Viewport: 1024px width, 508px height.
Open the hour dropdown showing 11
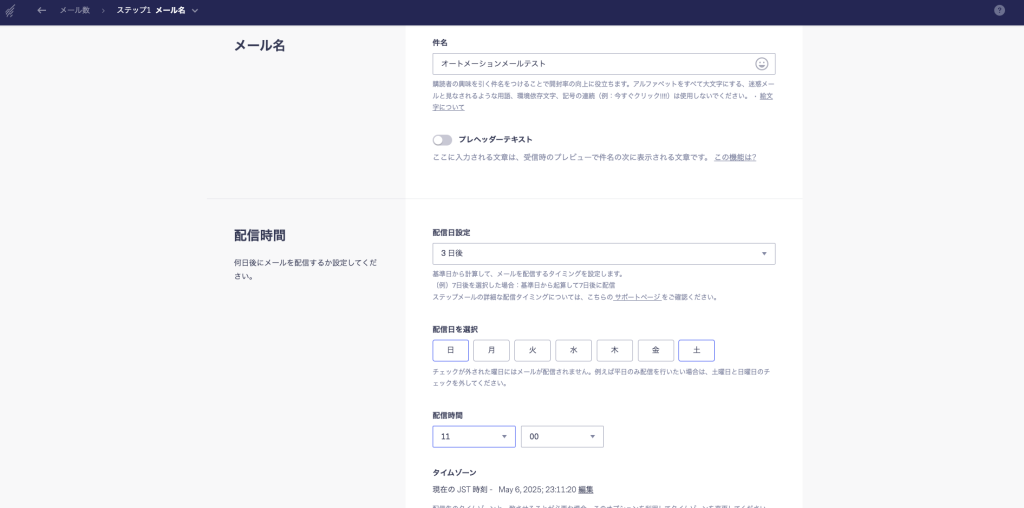click(474, 437)
